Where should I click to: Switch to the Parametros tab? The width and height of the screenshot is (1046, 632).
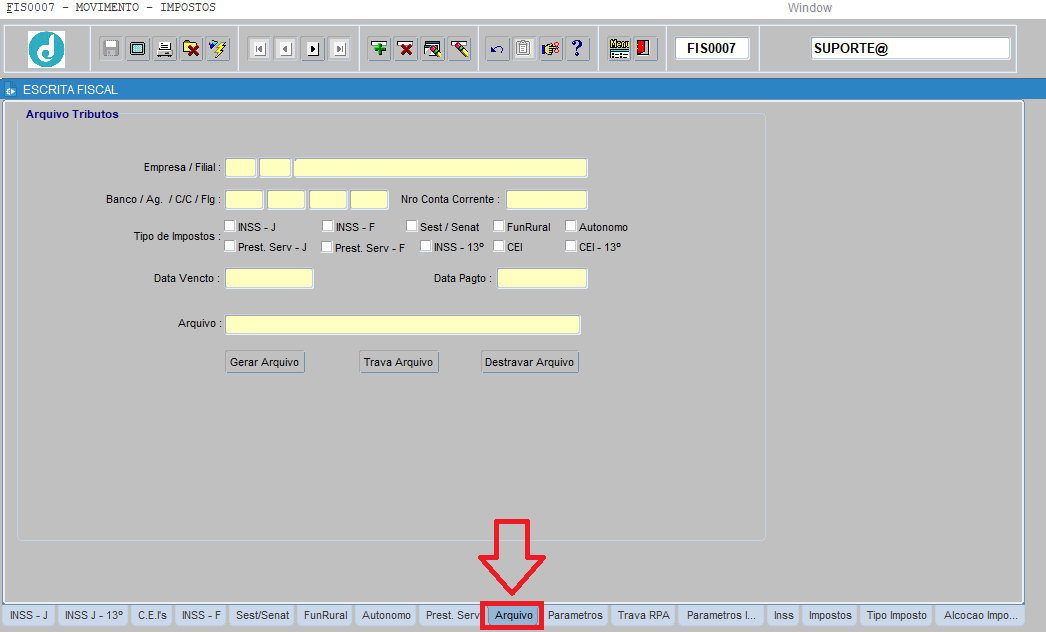click(x=575, y=615)
